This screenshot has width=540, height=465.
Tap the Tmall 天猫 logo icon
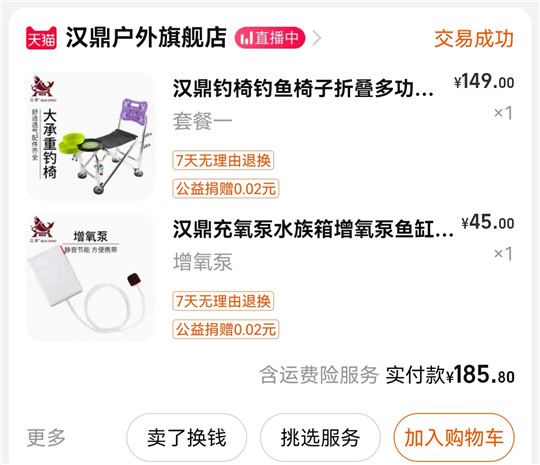[41, 38]
